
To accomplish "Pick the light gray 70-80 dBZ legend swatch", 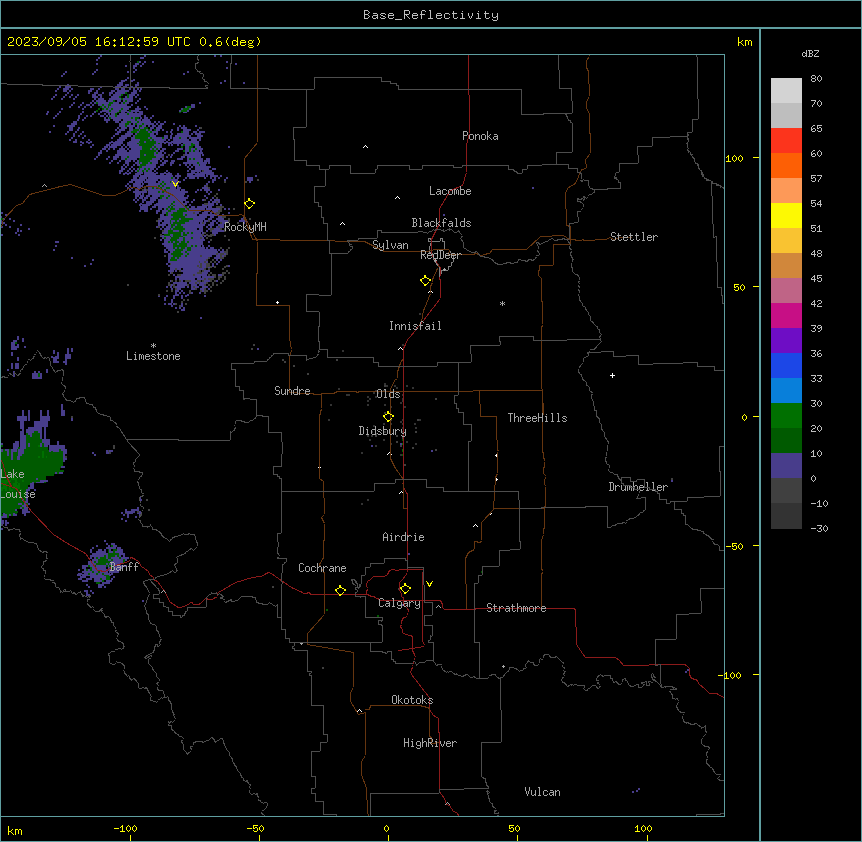I will click(x=786, y=91).
